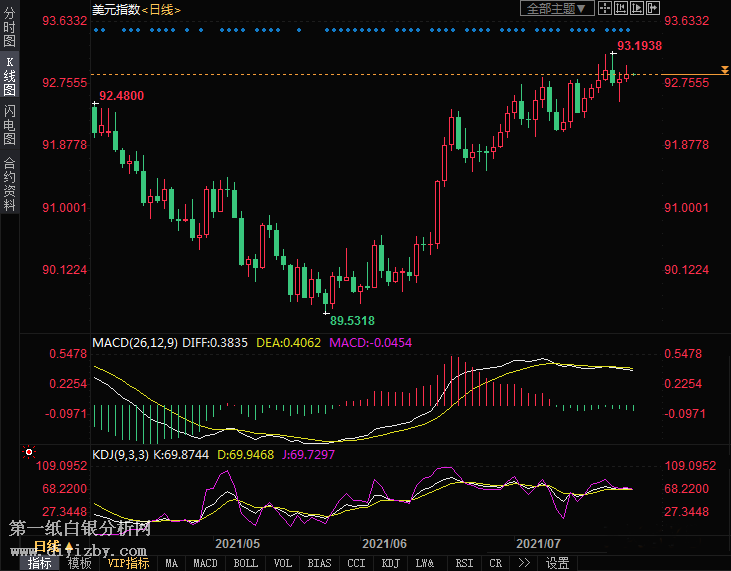Select the 模板 bottom tab

[x=80, y=563]
